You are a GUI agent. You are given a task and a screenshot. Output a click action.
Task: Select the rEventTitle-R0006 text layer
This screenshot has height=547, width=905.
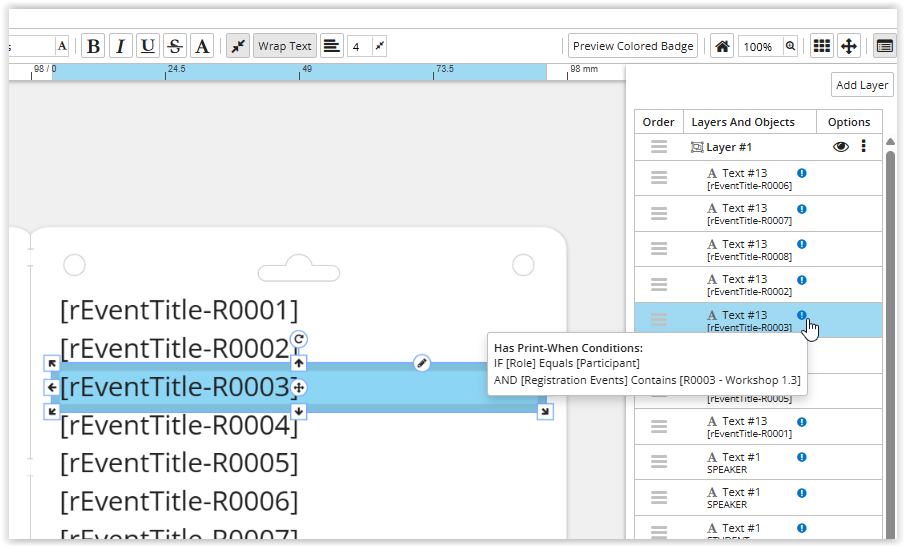click(748, 179)
